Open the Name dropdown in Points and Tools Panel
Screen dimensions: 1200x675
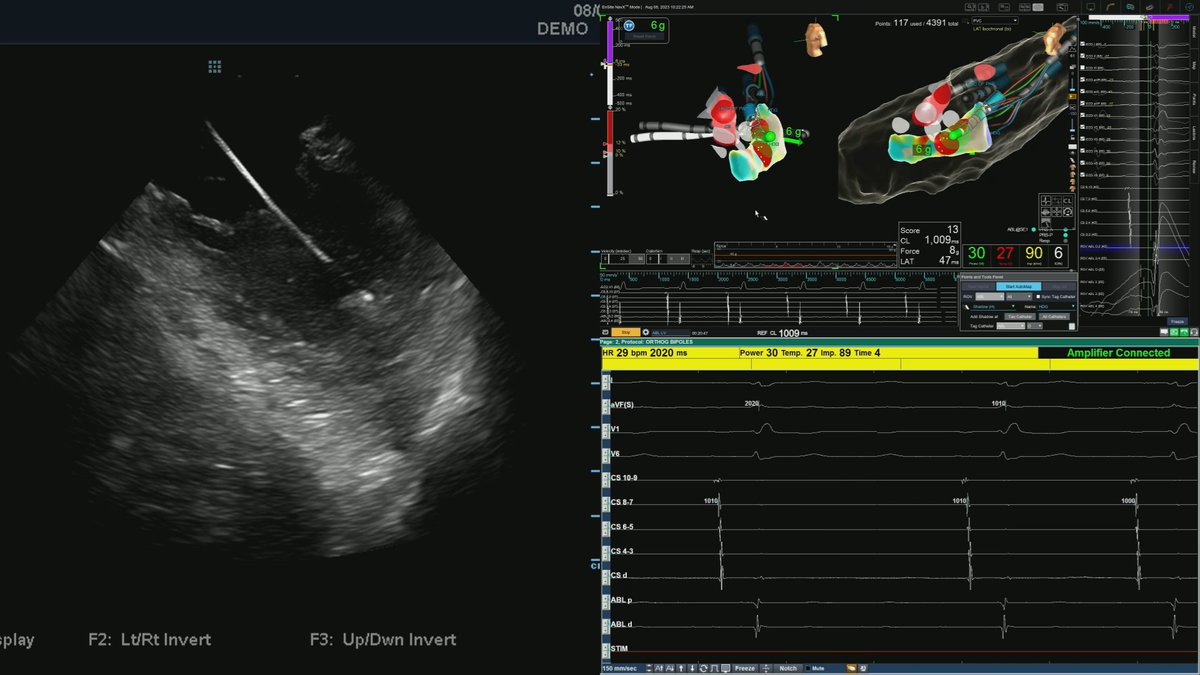point(1057,307)
